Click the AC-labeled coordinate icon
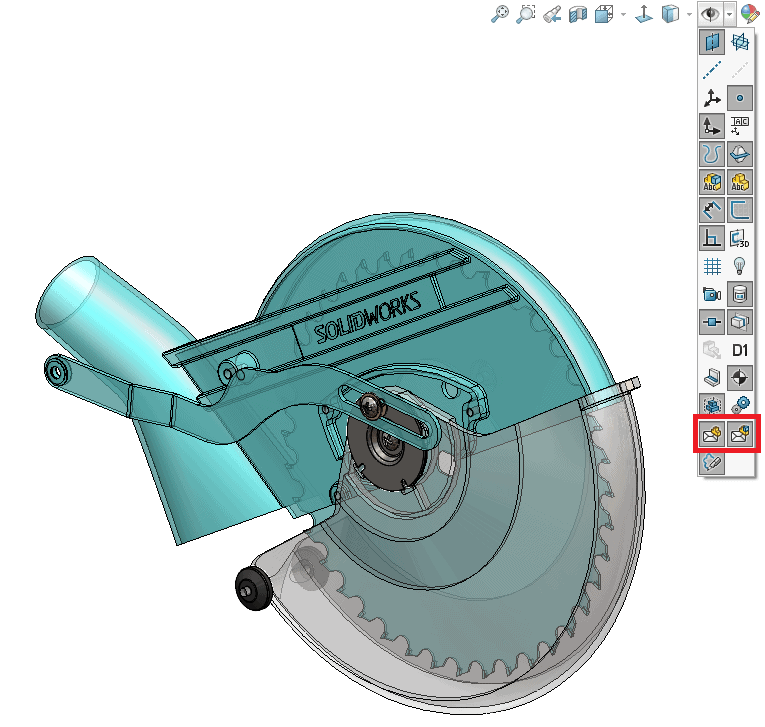Screen dimensions: 765x727 [740, 126]
